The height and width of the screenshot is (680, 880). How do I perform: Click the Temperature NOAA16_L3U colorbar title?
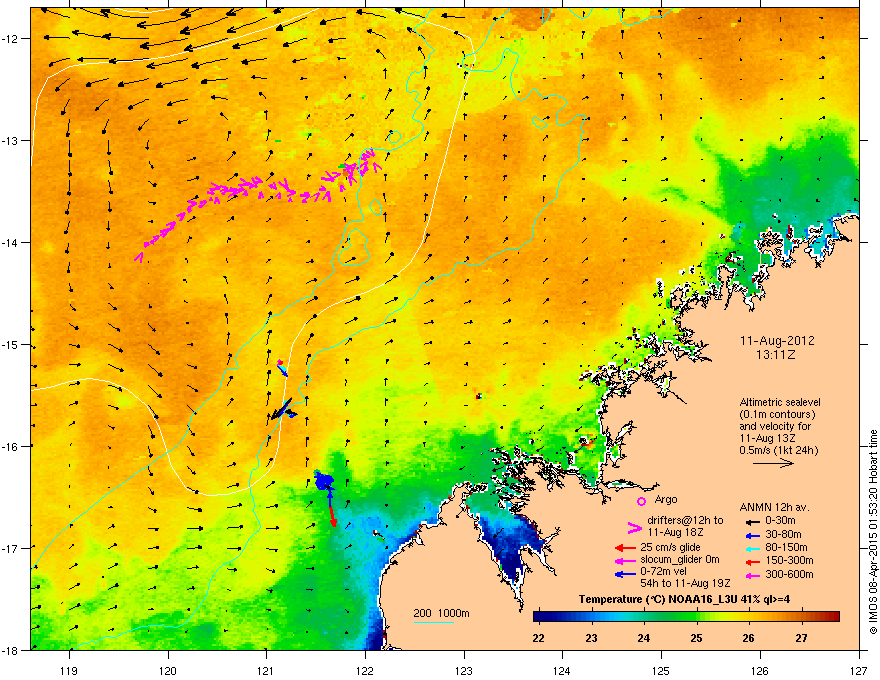pos(684,599)
